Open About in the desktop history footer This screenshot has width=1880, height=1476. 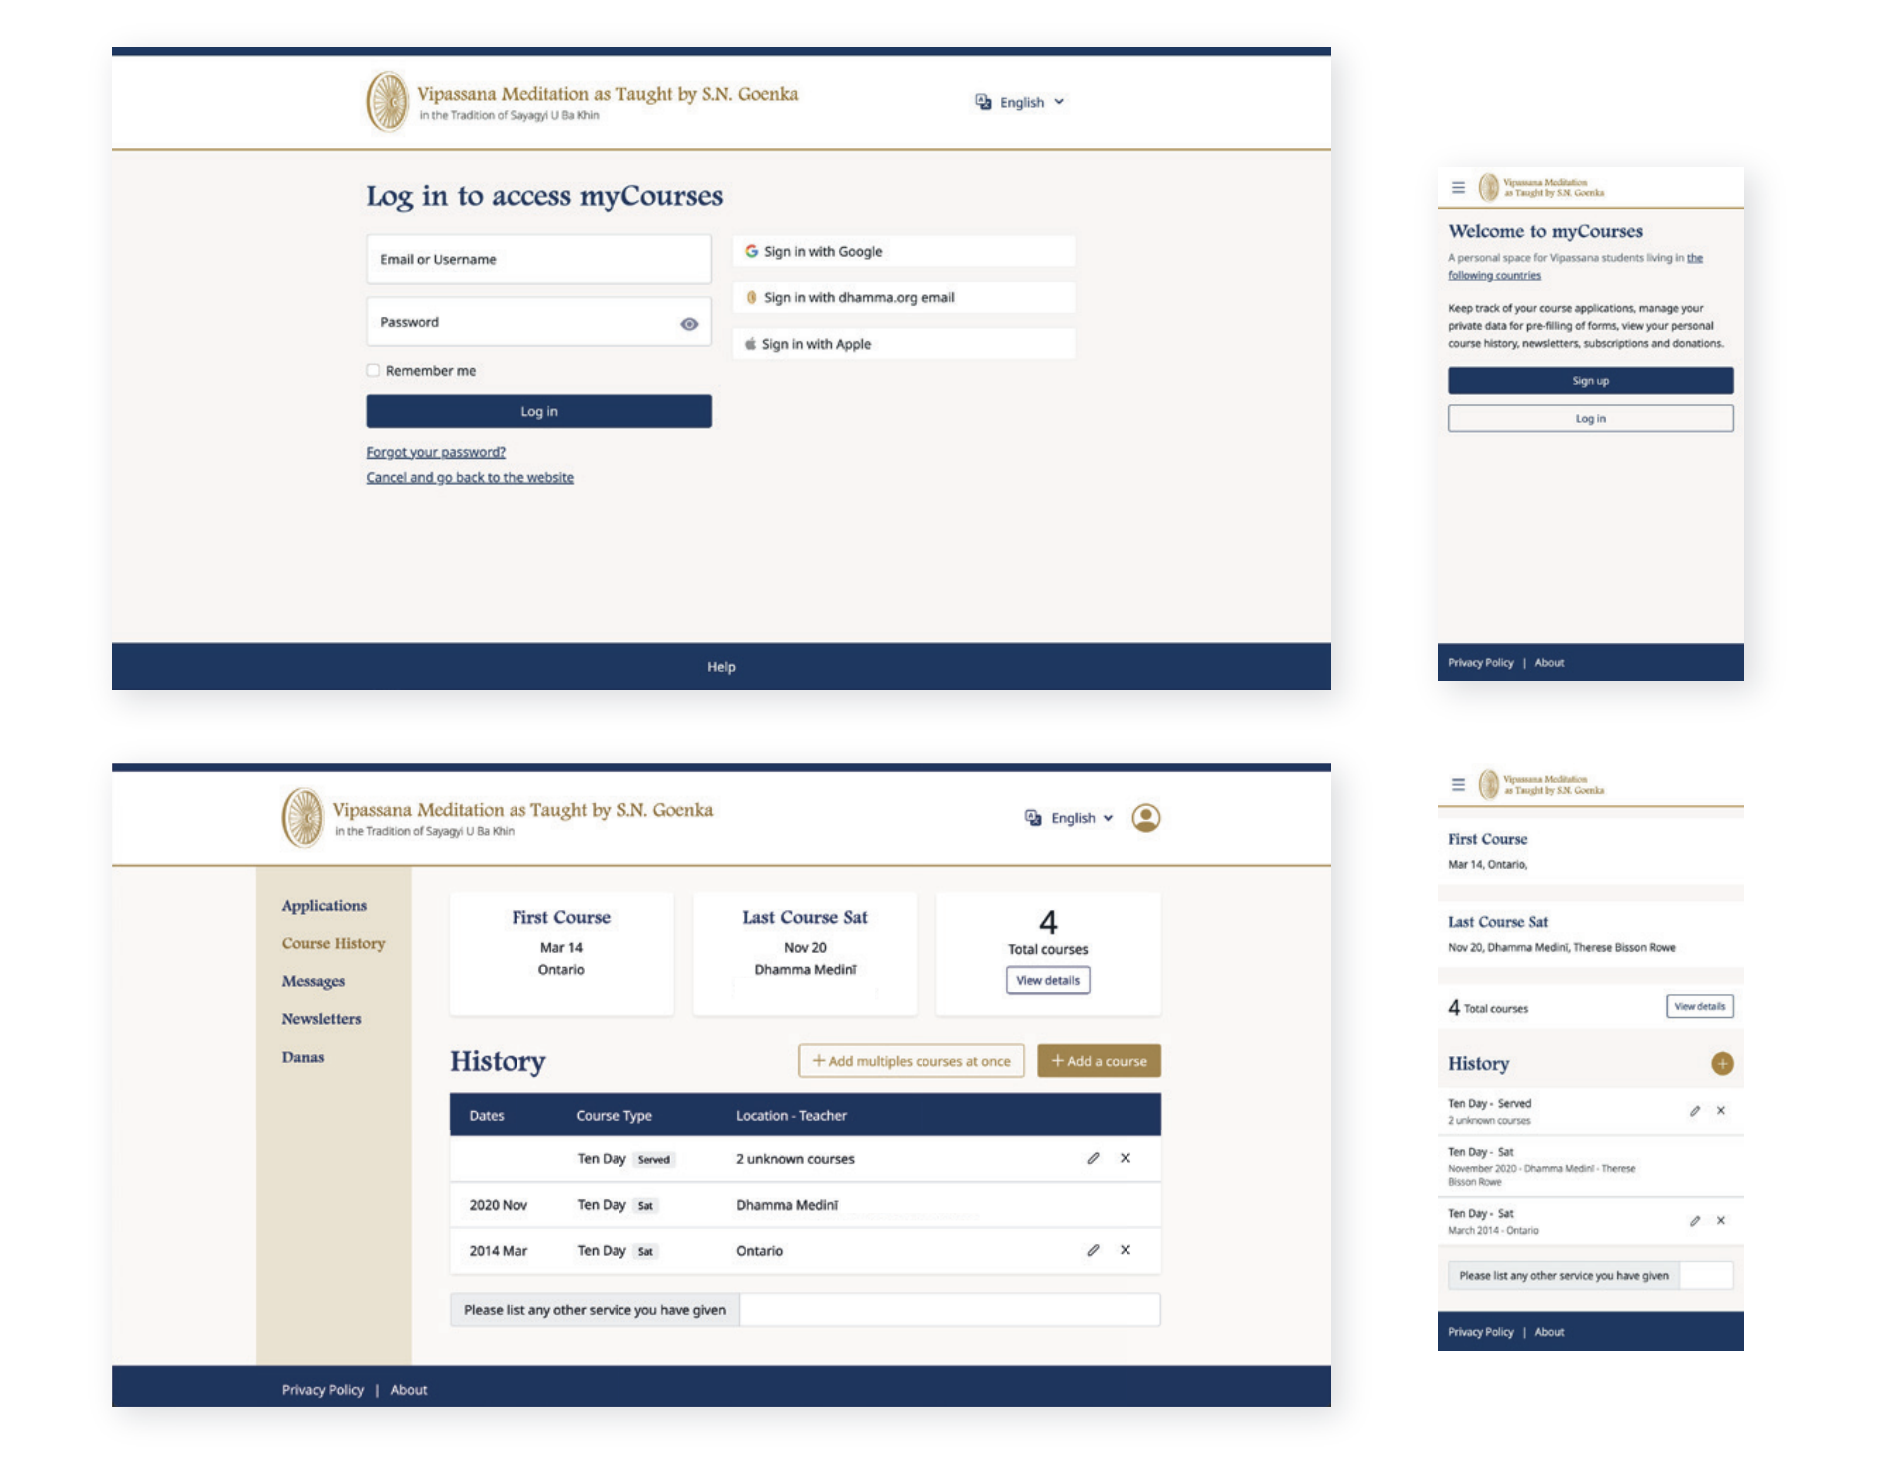(409, 1390)
